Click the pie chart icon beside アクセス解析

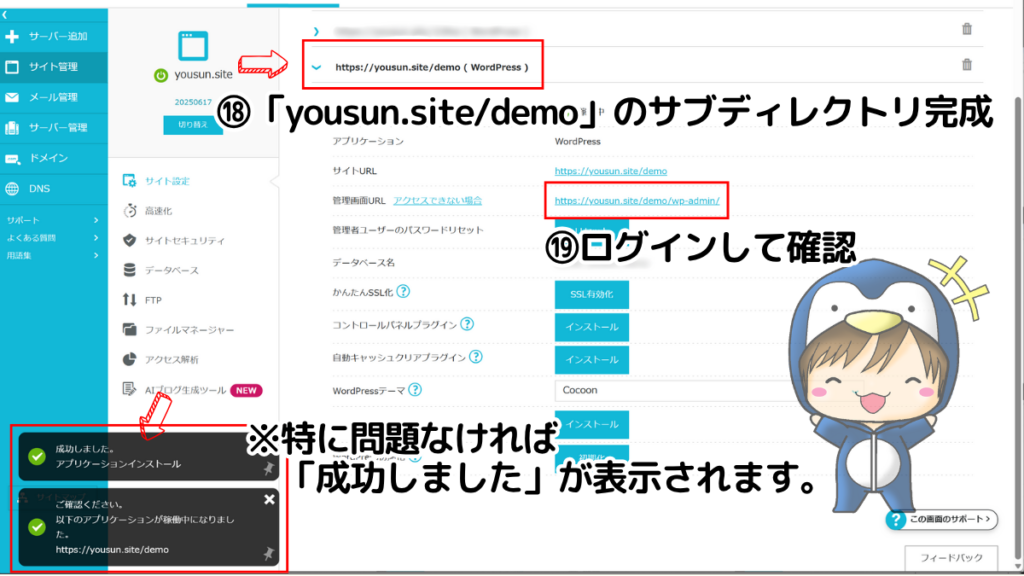pos(129,359)
